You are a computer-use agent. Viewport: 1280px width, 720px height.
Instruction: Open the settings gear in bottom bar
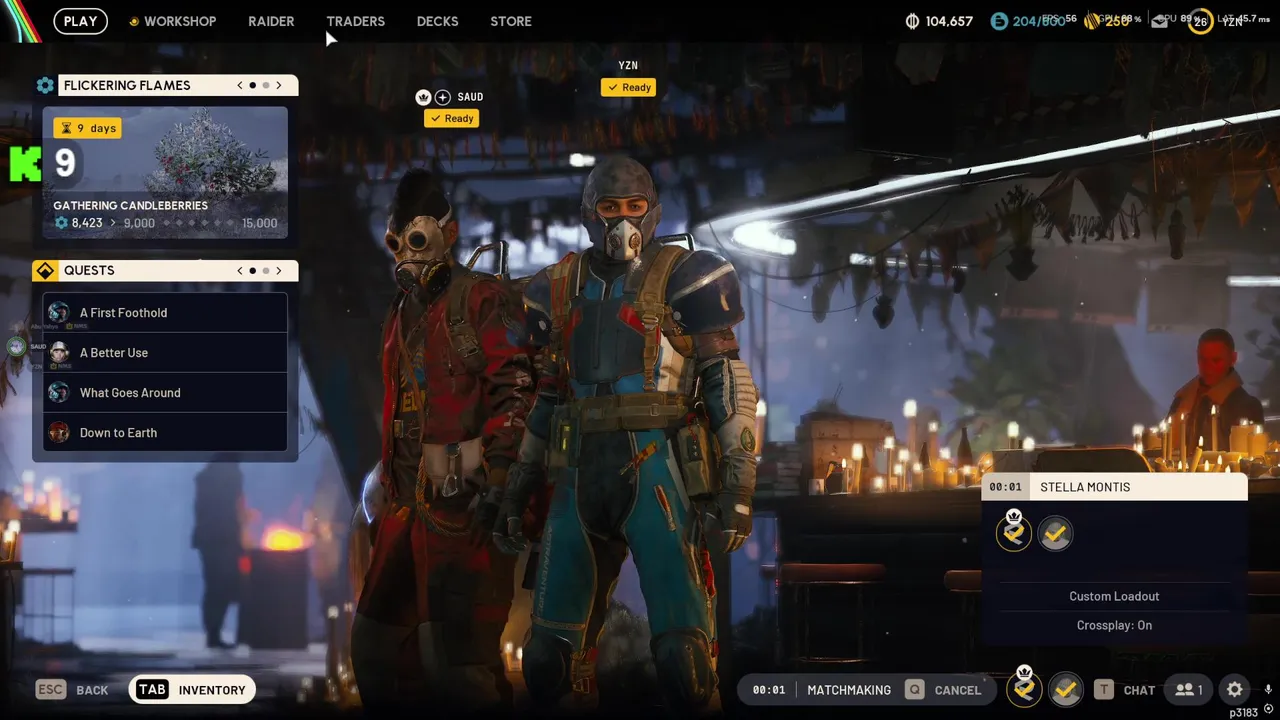pyautogui.click(x=1235, y=690)
